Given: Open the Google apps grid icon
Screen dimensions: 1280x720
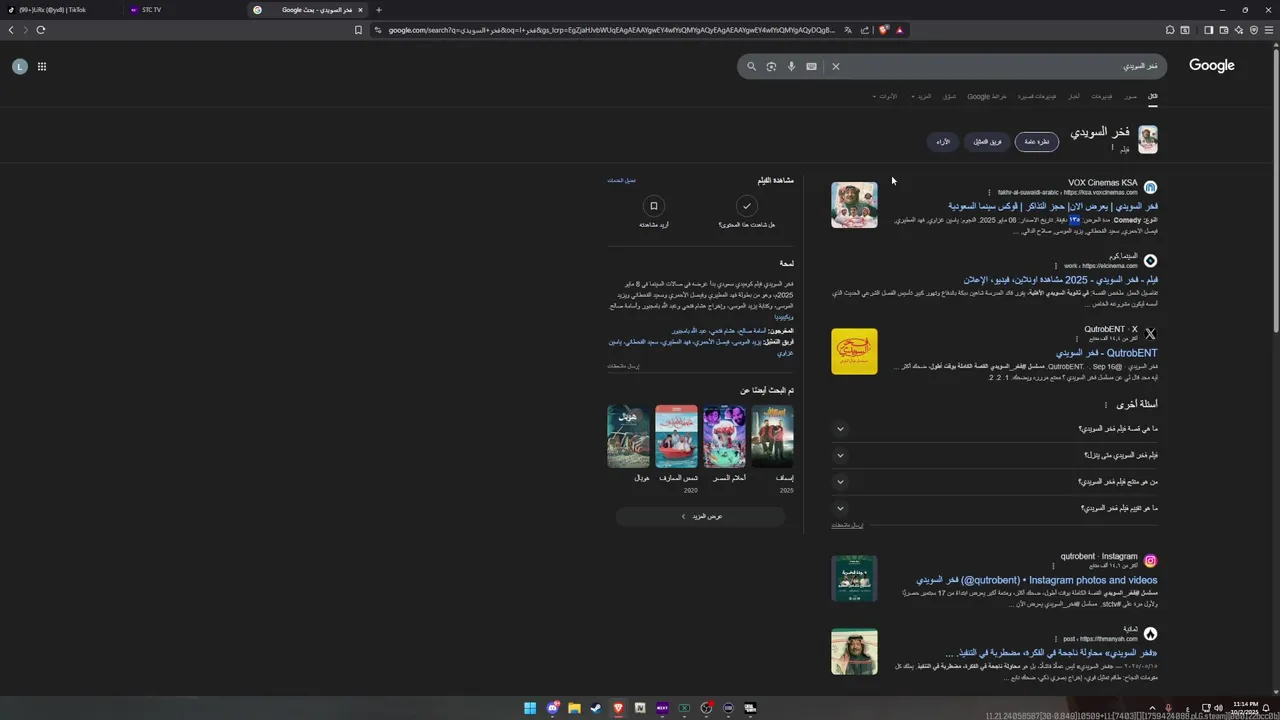Looking at the screenshot, I should pos(42,67).
